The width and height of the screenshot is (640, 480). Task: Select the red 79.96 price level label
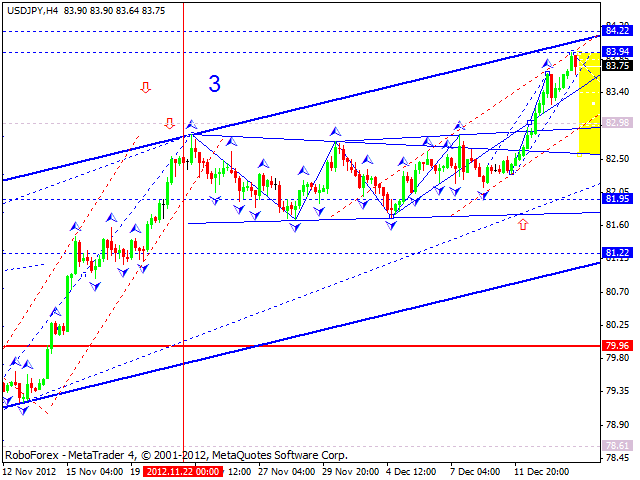pyautogui.click(x=617, y=346)
